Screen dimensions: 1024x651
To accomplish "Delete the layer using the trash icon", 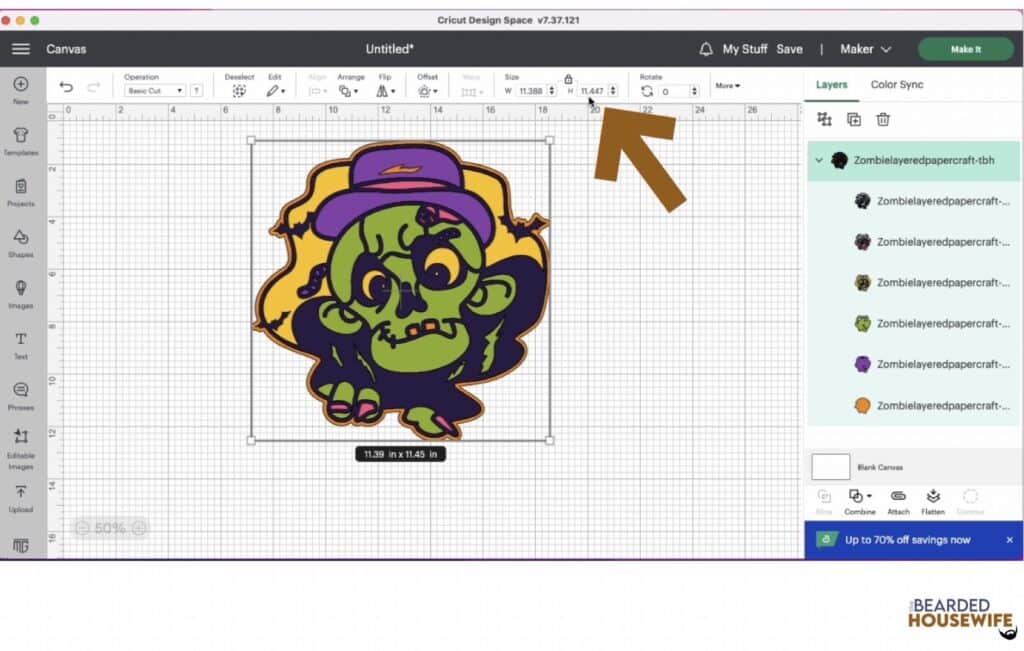I will point(883,119).
